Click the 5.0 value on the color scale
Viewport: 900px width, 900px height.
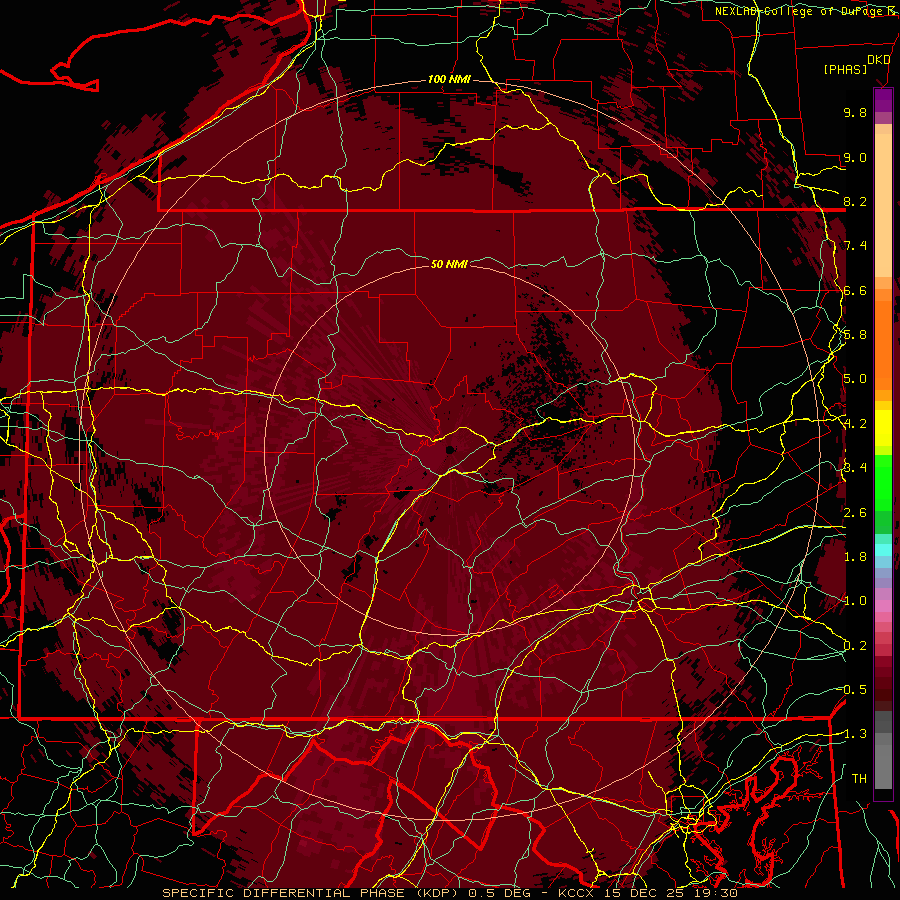pos(855,379)
